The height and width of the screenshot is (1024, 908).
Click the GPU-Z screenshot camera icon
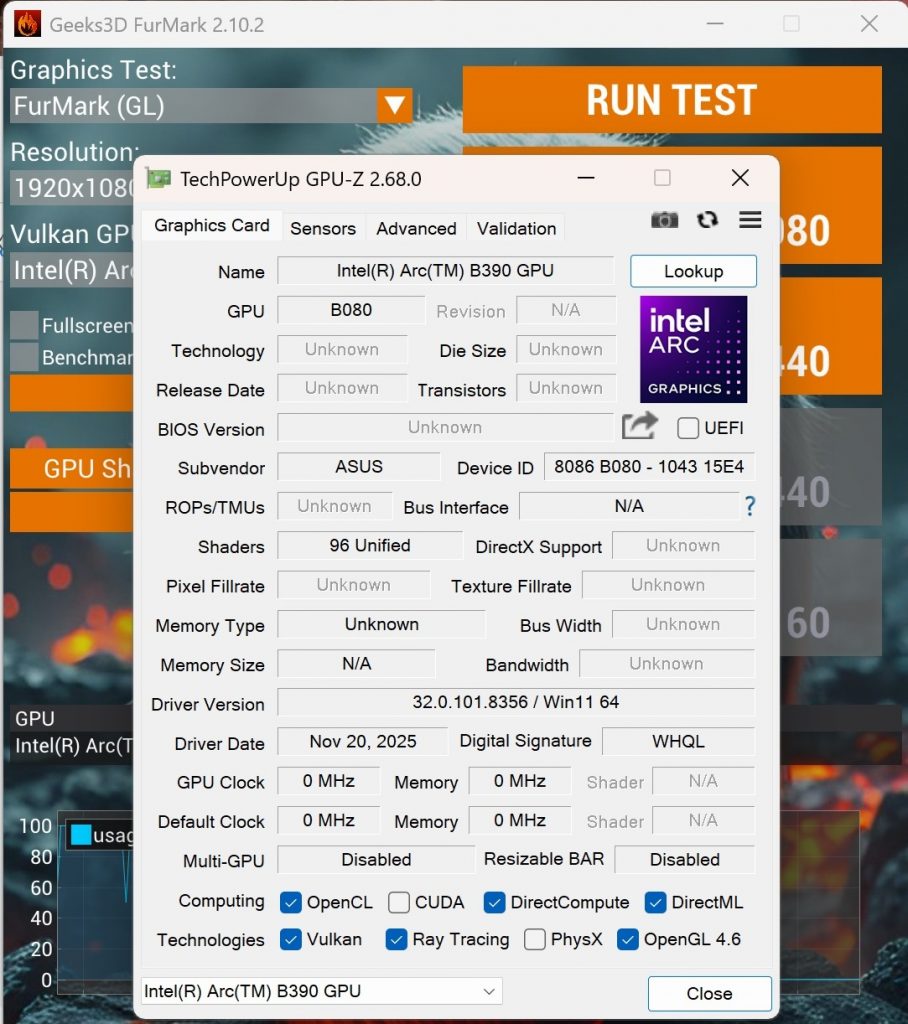pyautogui.click(x=664, y=220)
